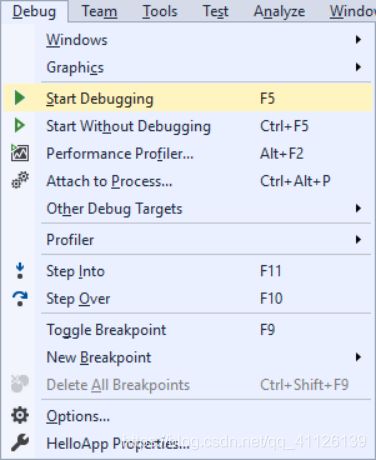The height and width of the screenshot is (460, 376).
Task: Click the Attach to Process gears icon
Action: click(x=20, y=180)
